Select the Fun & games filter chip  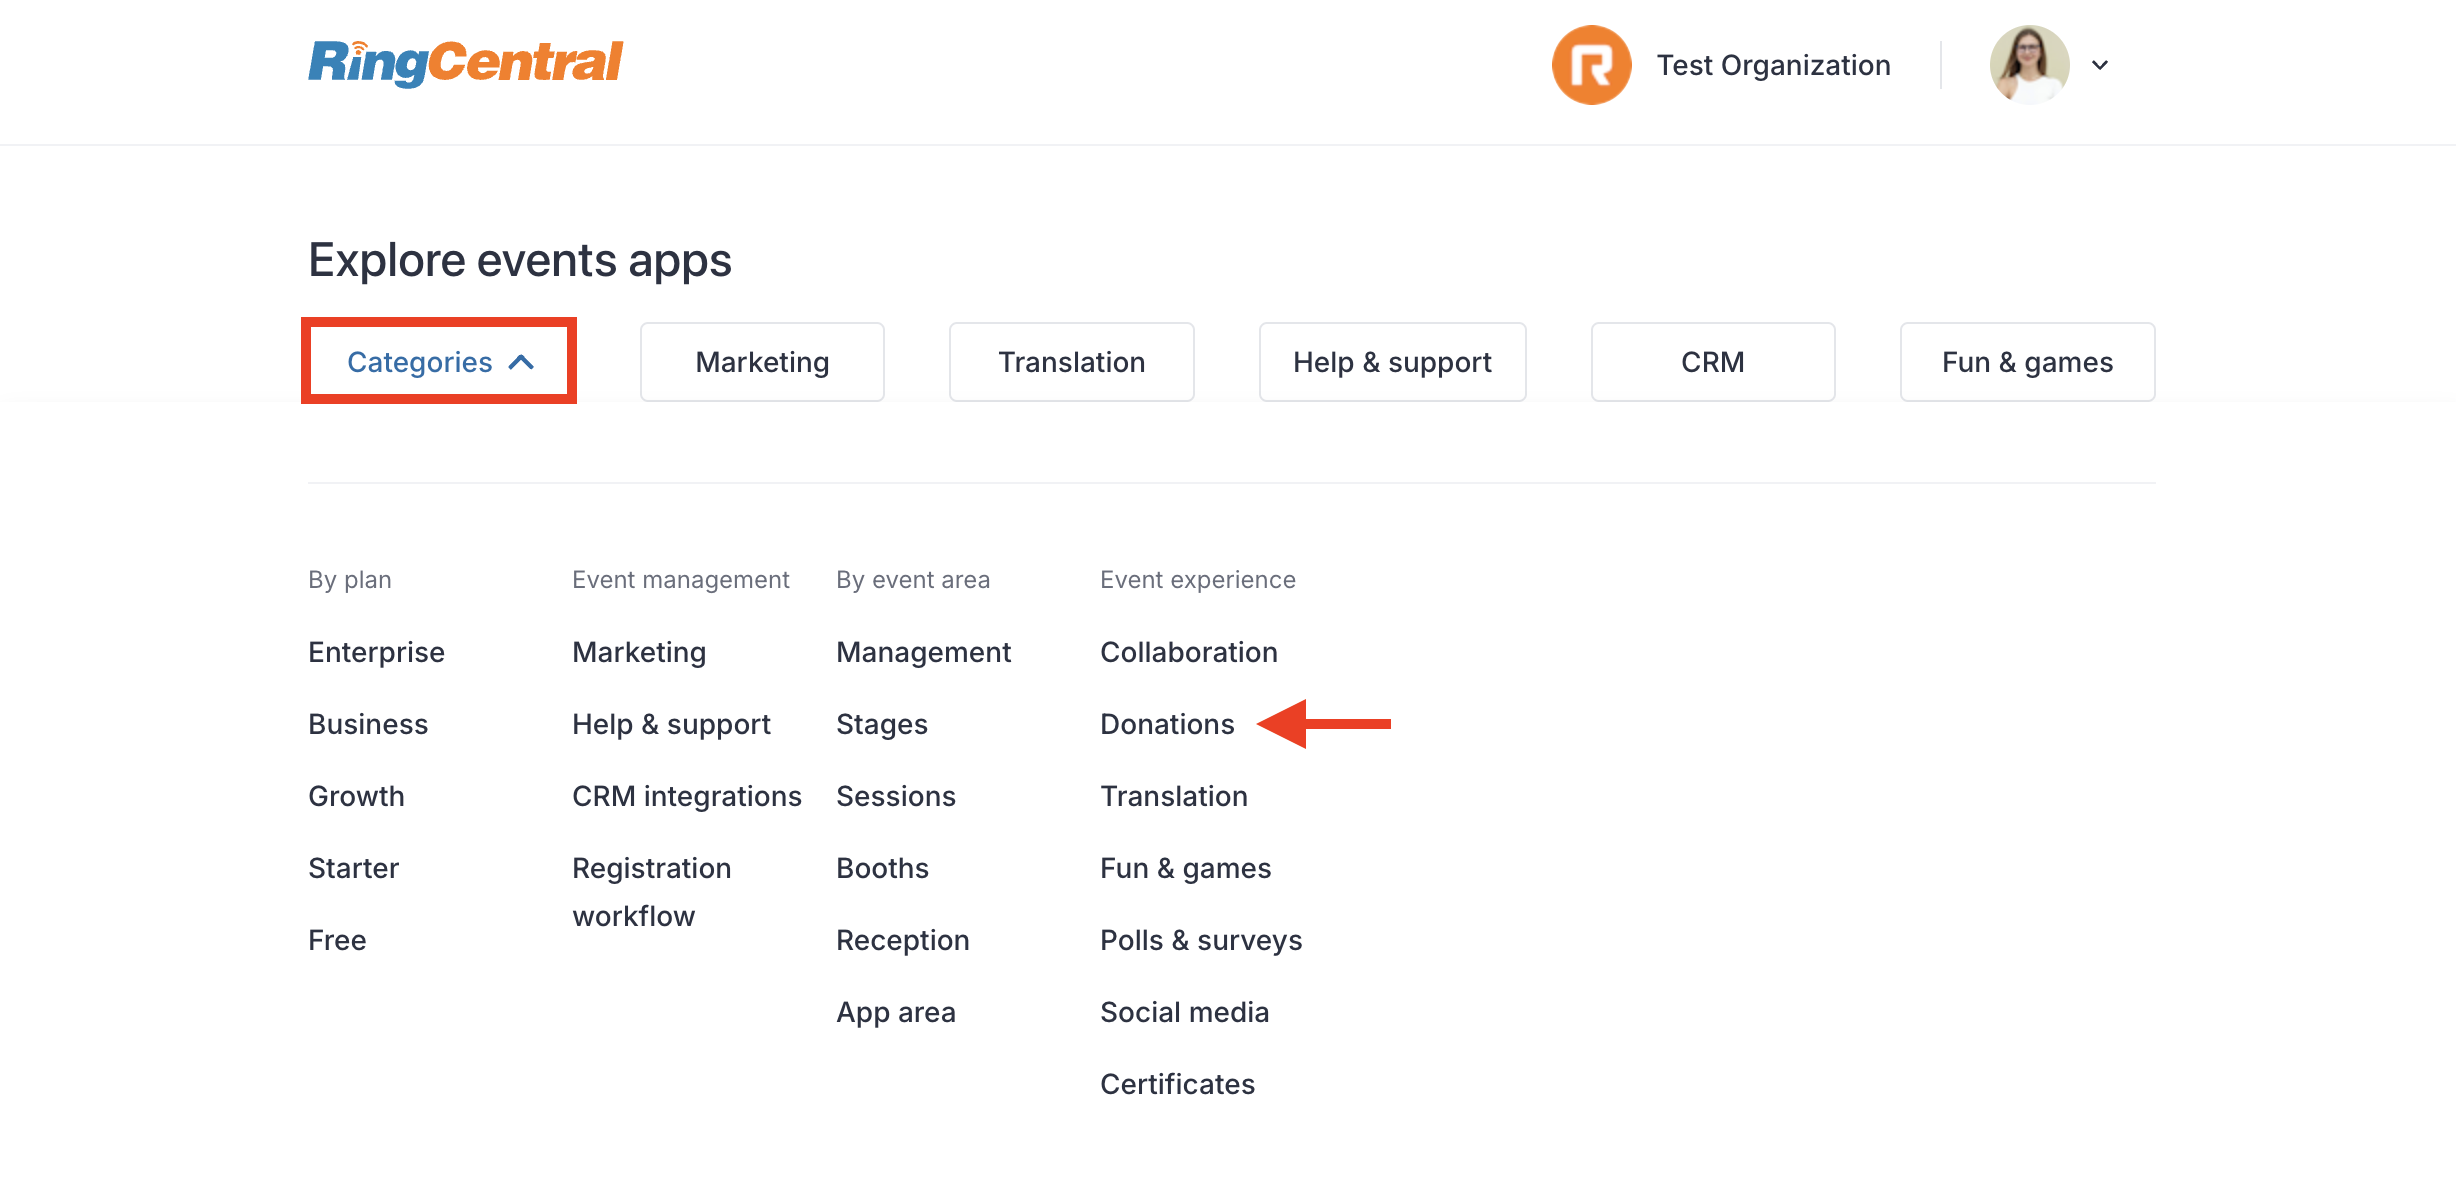coord(2027,362)
